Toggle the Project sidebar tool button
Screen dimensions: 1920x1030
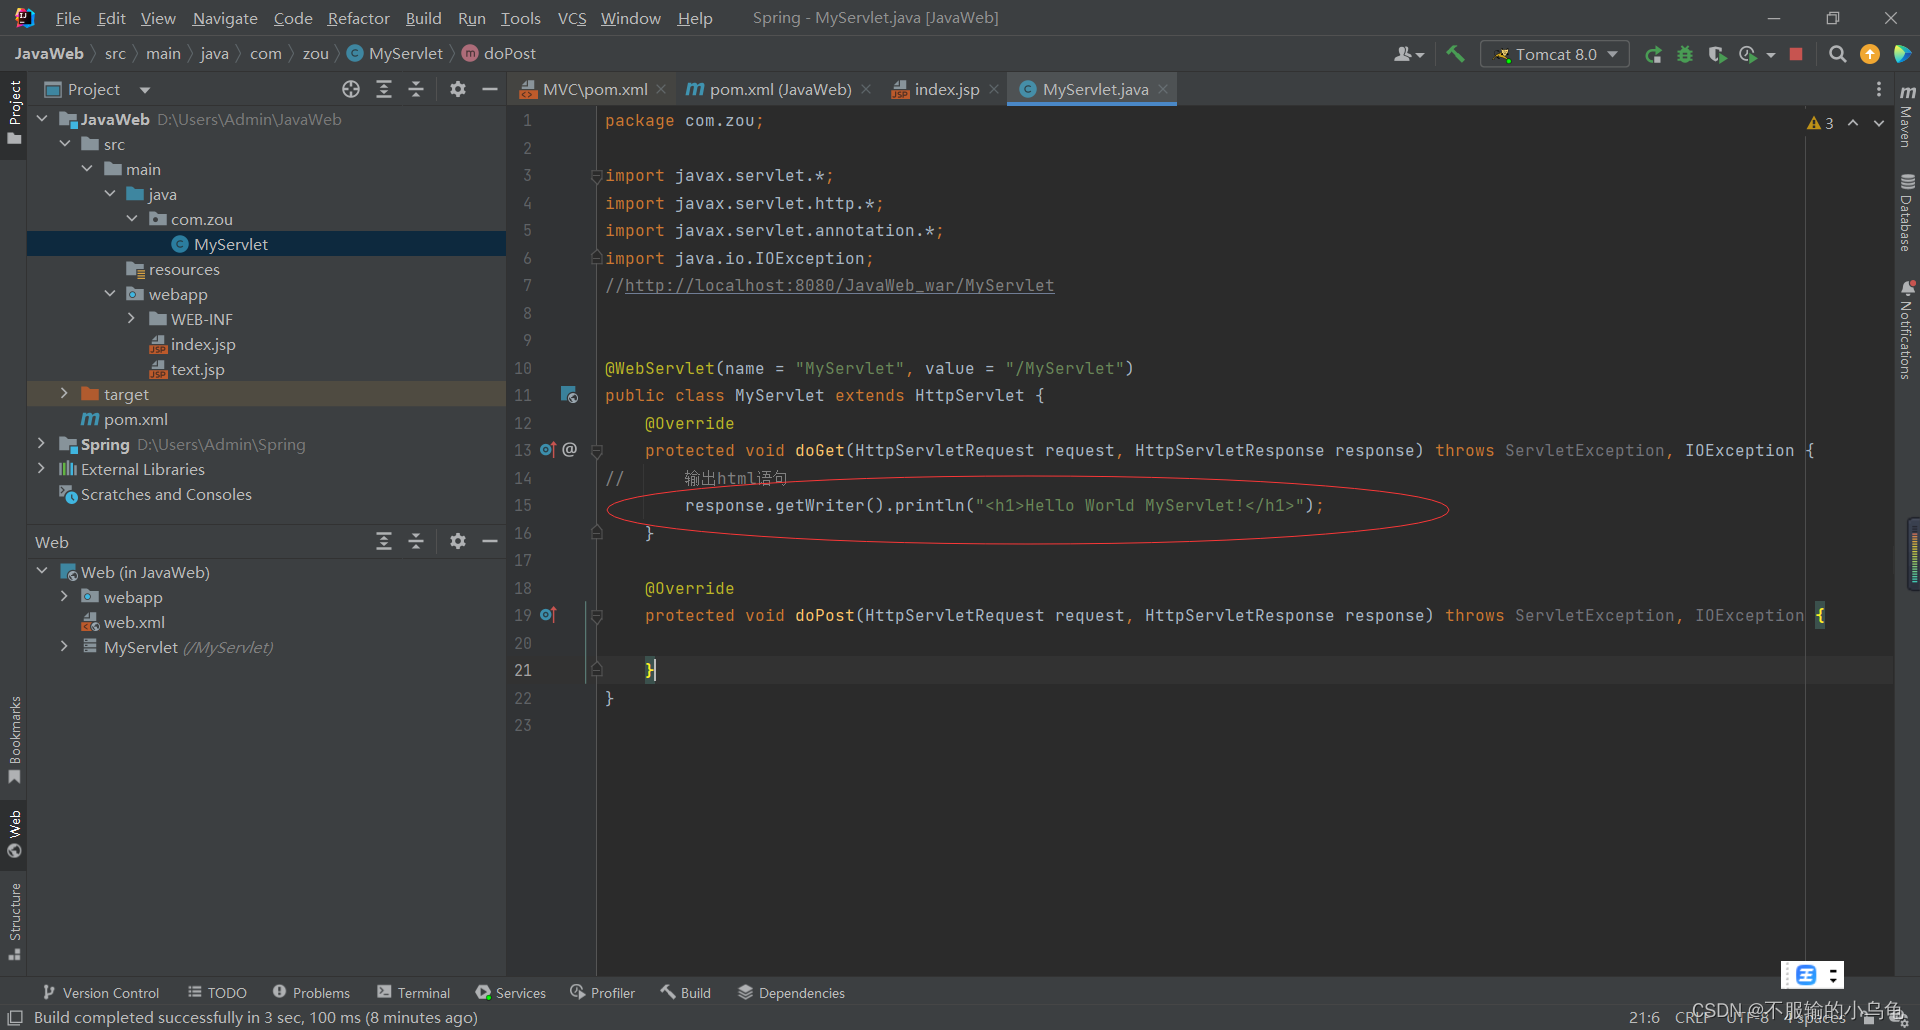[14, 113]
